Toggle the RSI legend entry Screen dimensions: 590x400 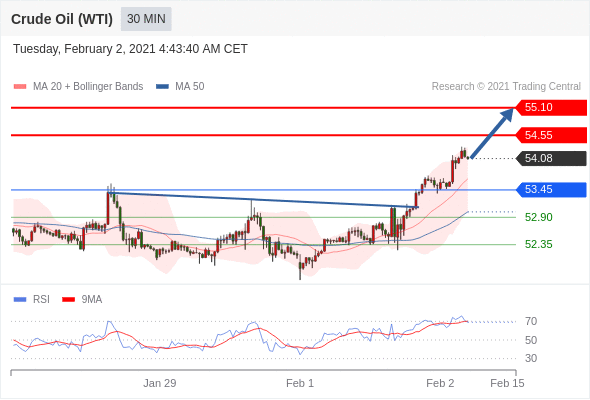(x=32, y=300)
